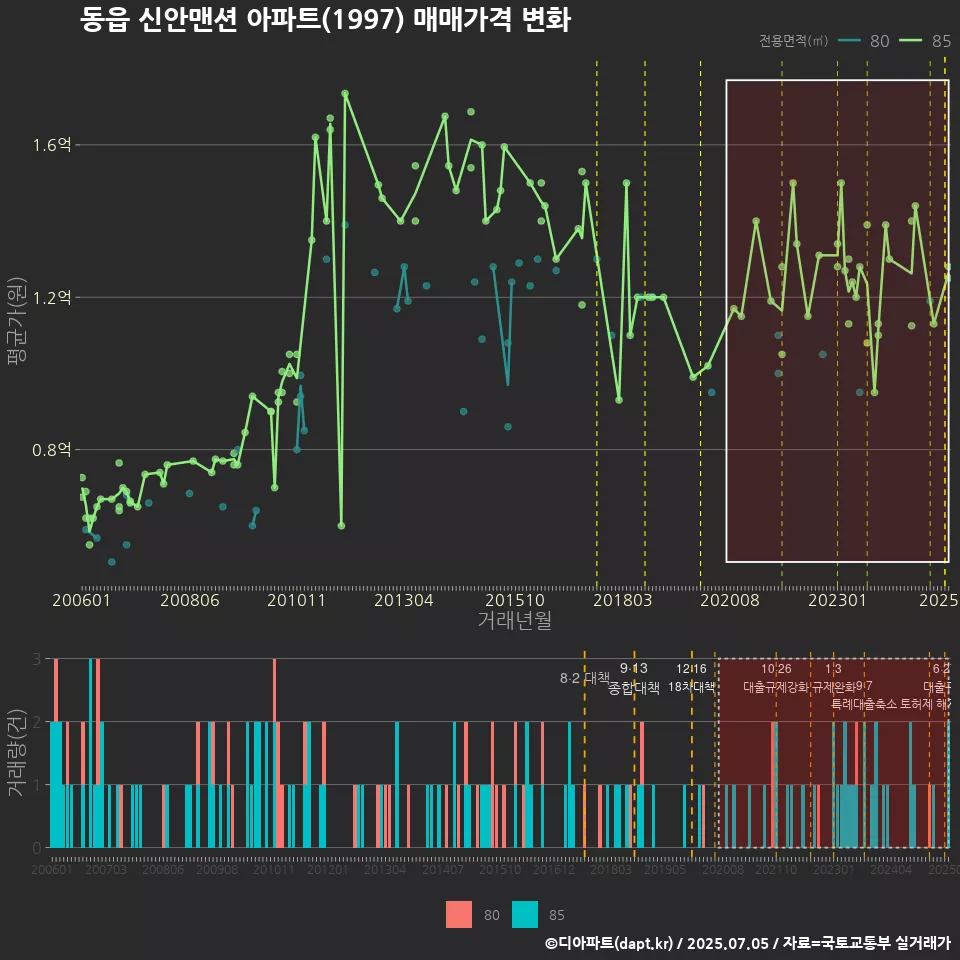
Task: Click 202404 on the volume chart x-axis
Action: click(891, 869)
